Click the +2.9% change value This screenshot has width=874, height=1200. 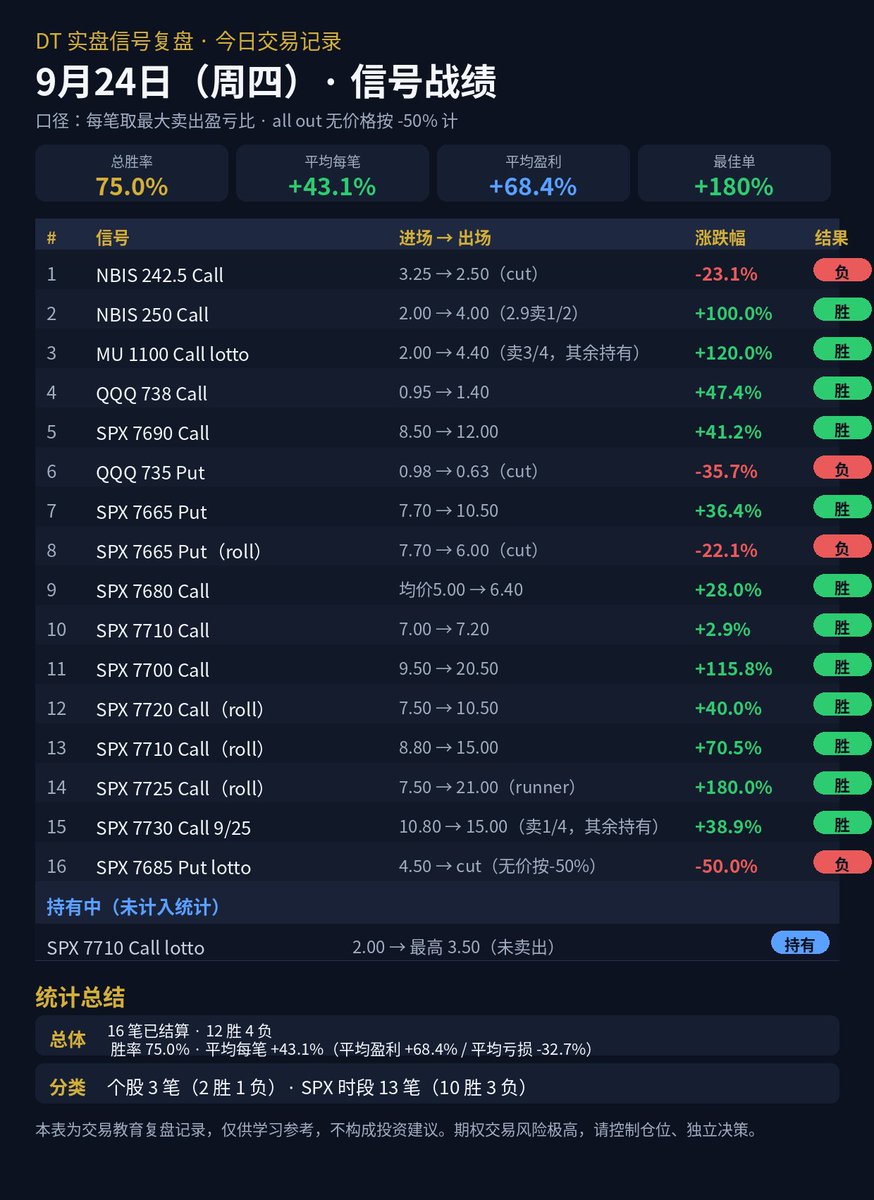click(722, 629)
